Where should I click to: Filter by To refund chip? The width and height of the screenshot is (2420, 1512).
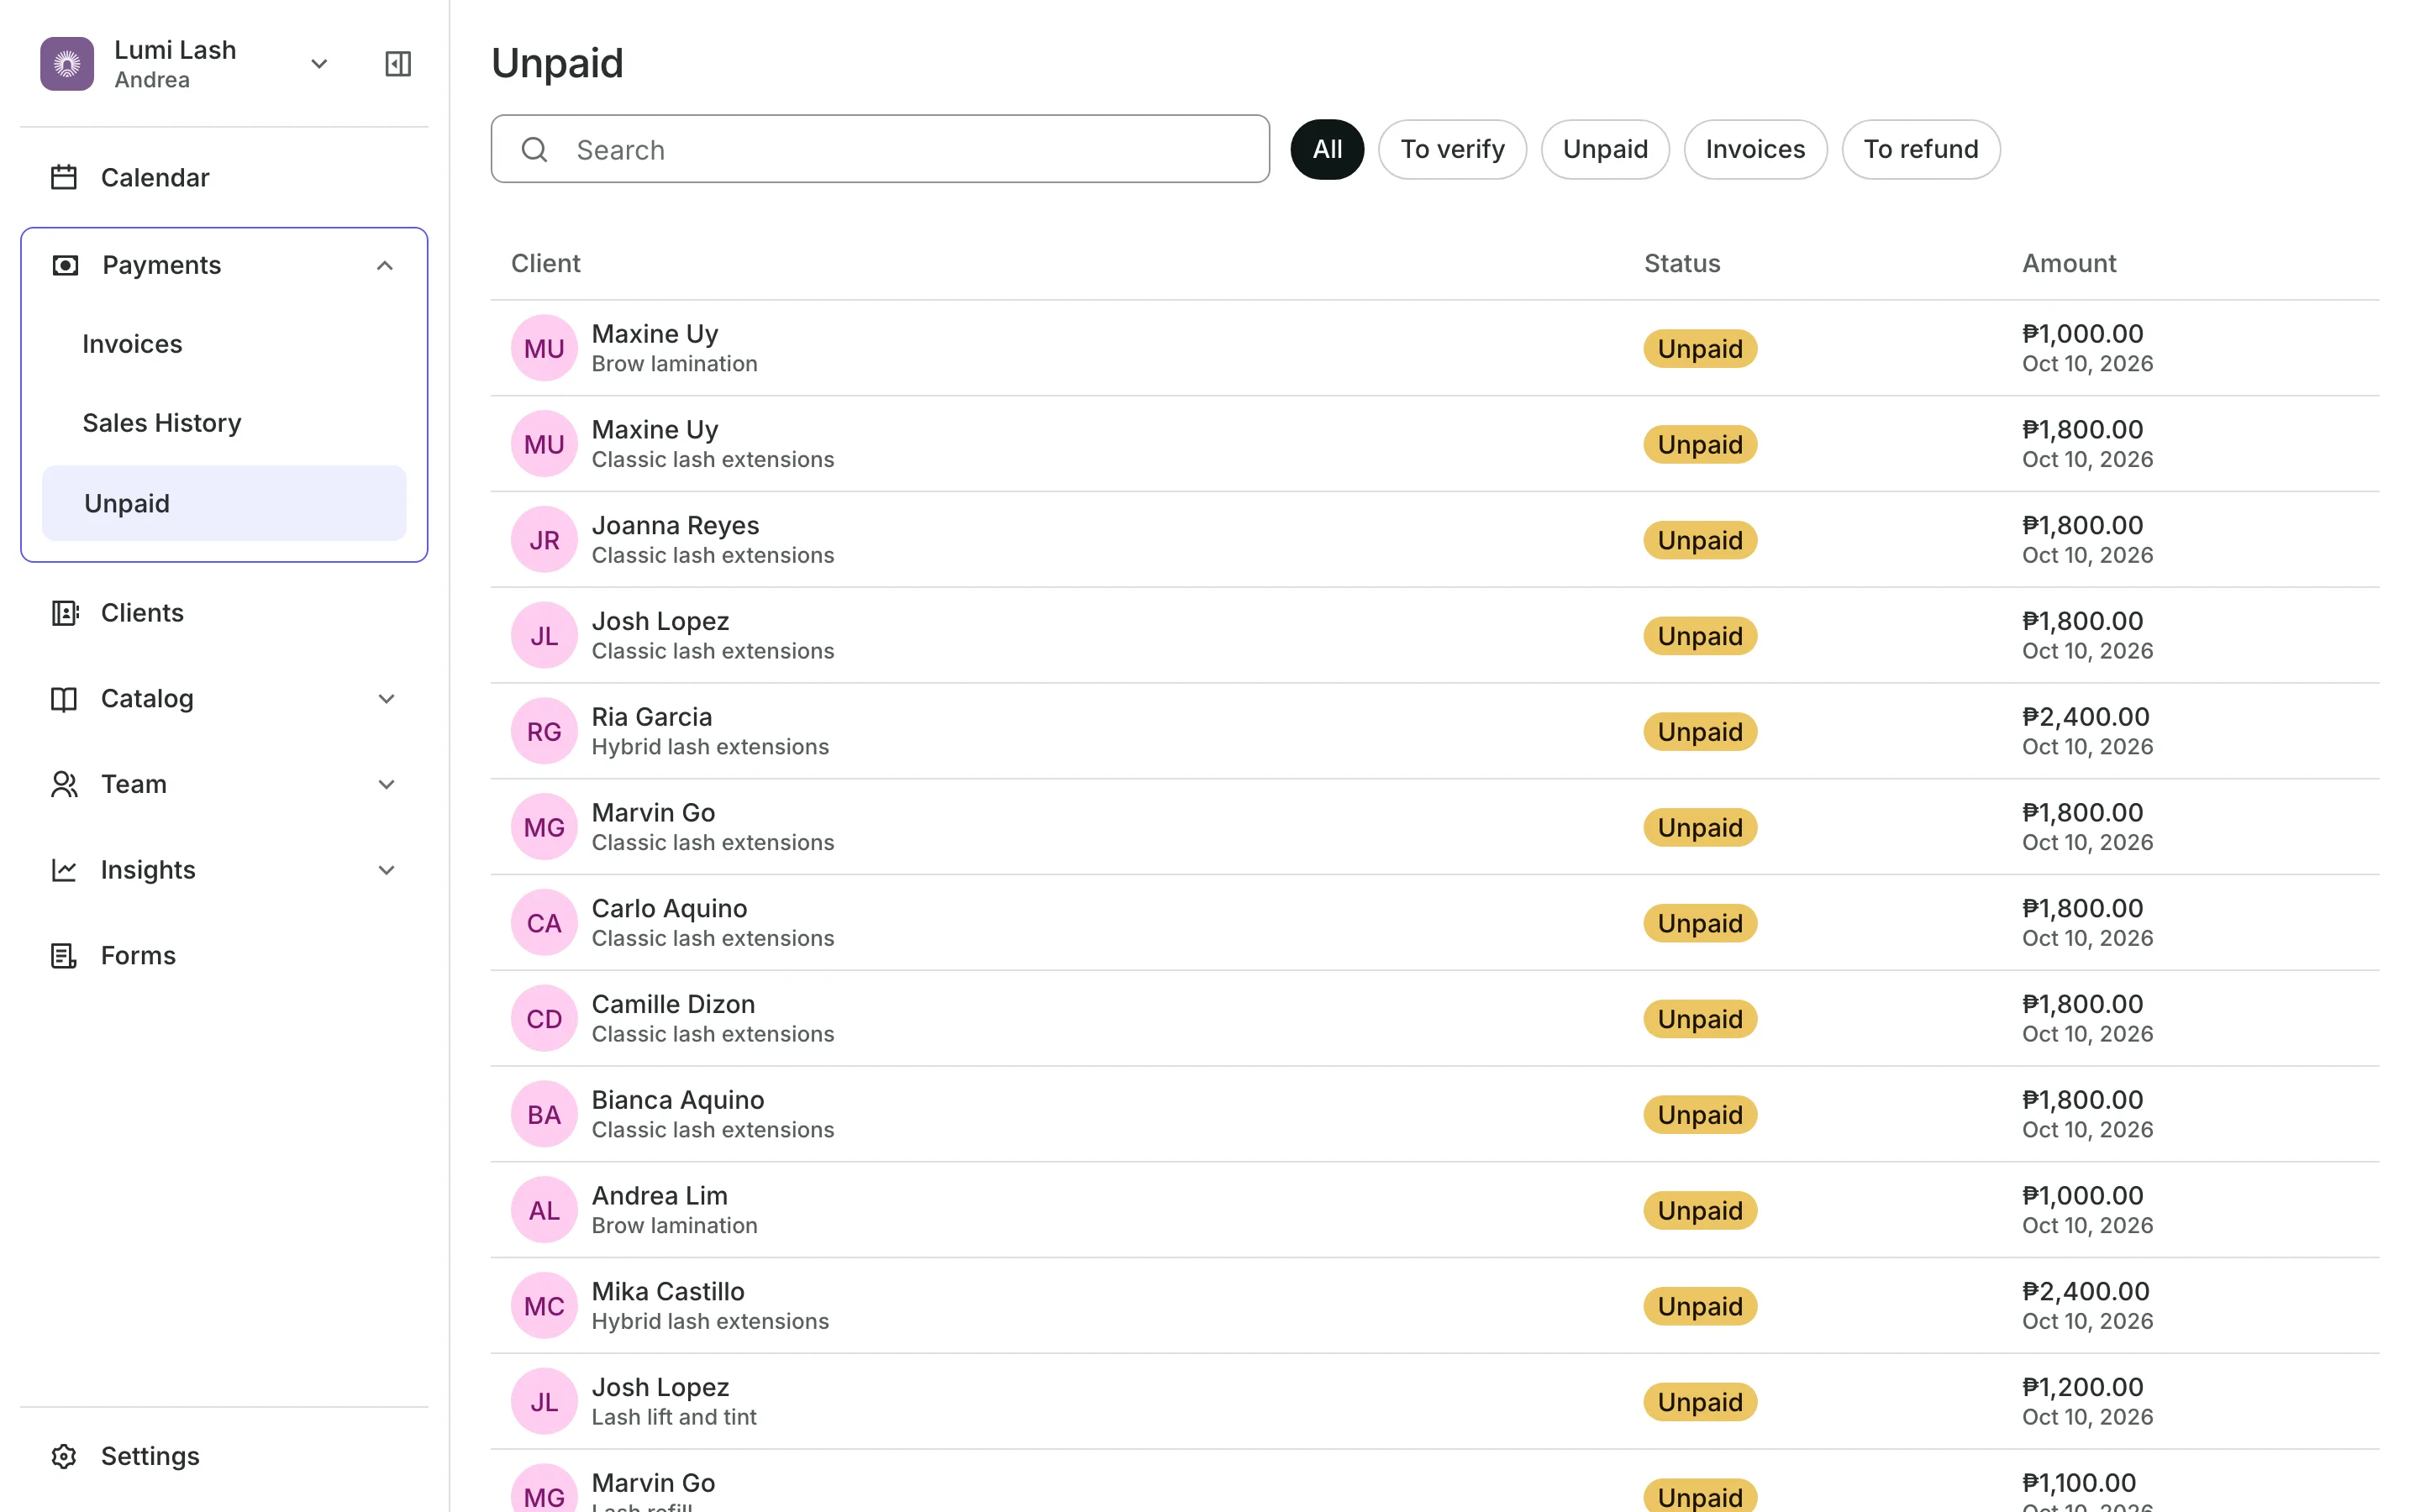pyautogui.click(x=1921, y=149)
